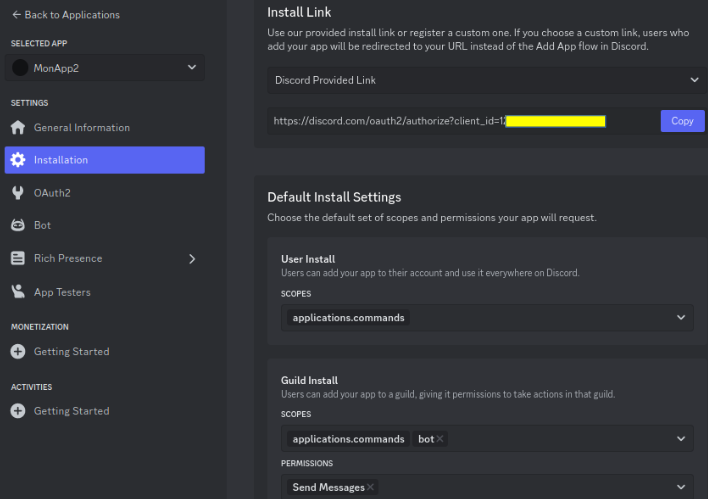Open the App Testers page
This screenshot has width=708, height=499.
click(x=105, y=292)
